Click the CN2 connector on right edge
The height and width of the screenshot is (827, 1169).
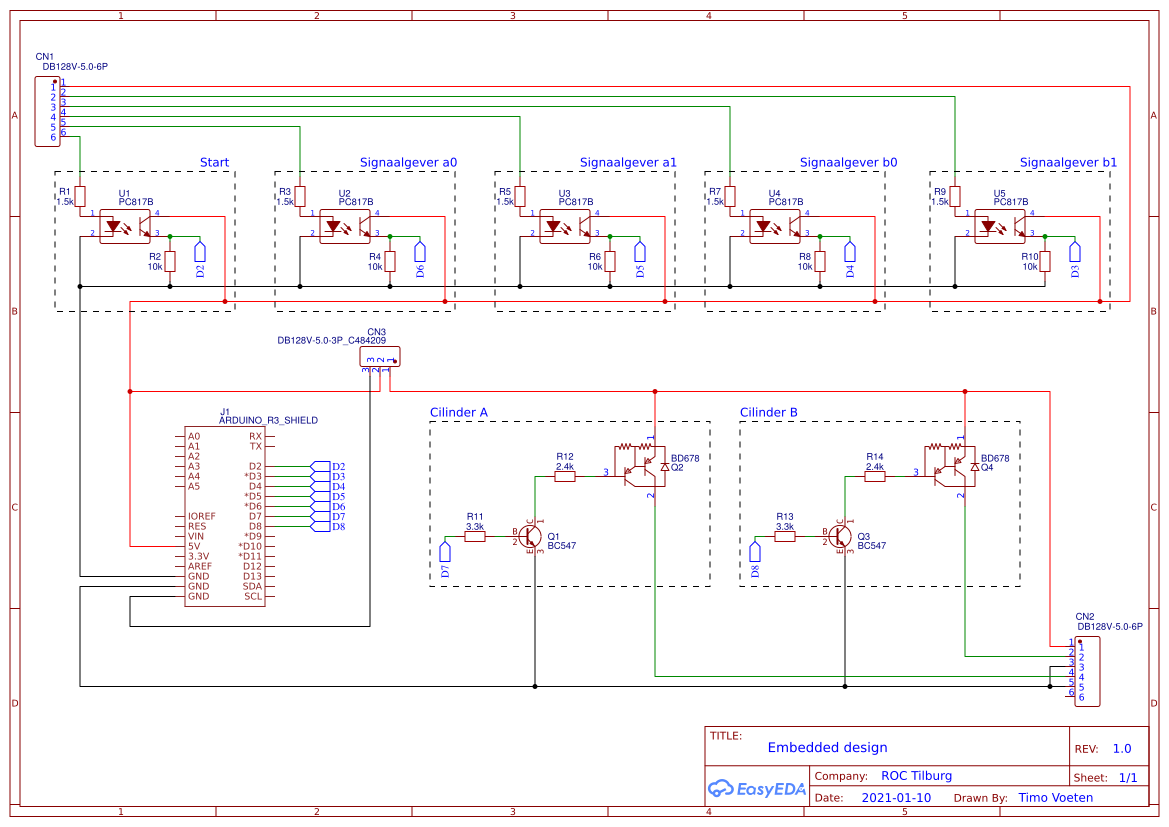(1086, 670)
